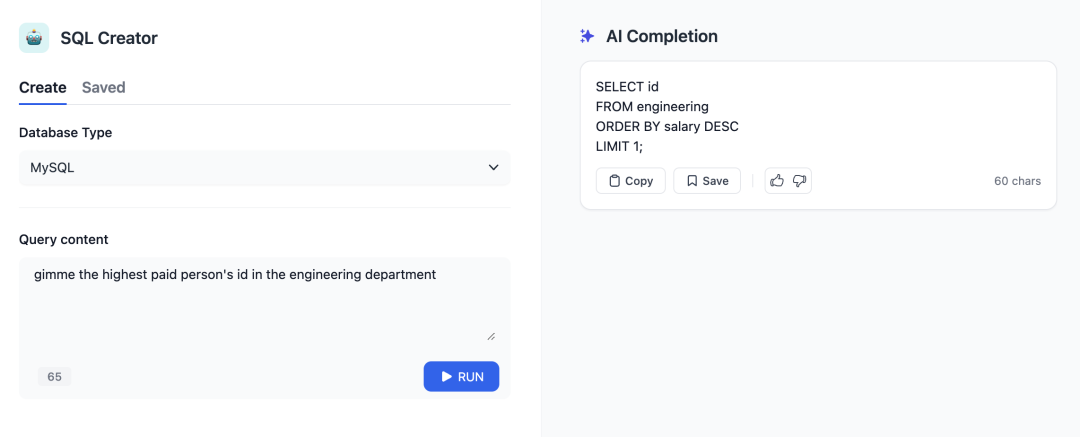Click the clipboard icon on Copy

[615, 181]
